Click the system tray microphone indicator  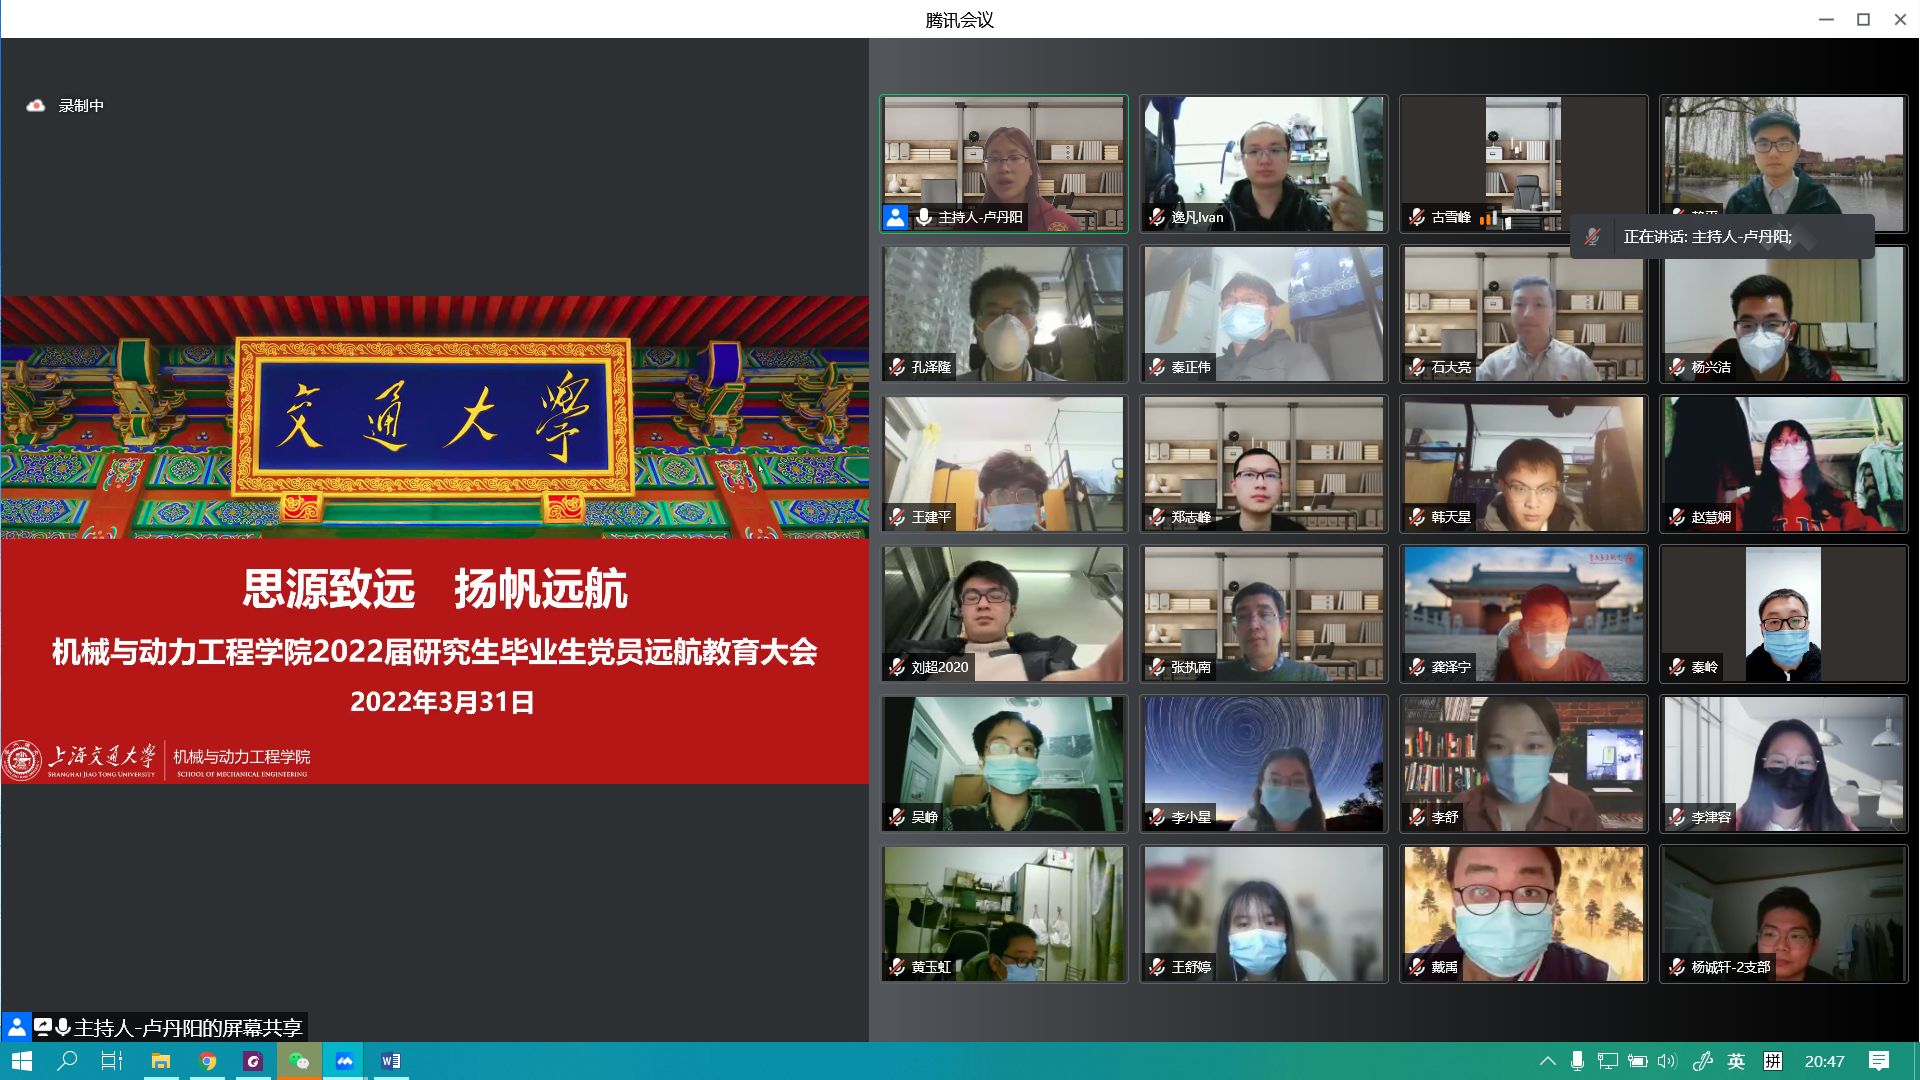pyautogui.click(x=1577, y=1061)
